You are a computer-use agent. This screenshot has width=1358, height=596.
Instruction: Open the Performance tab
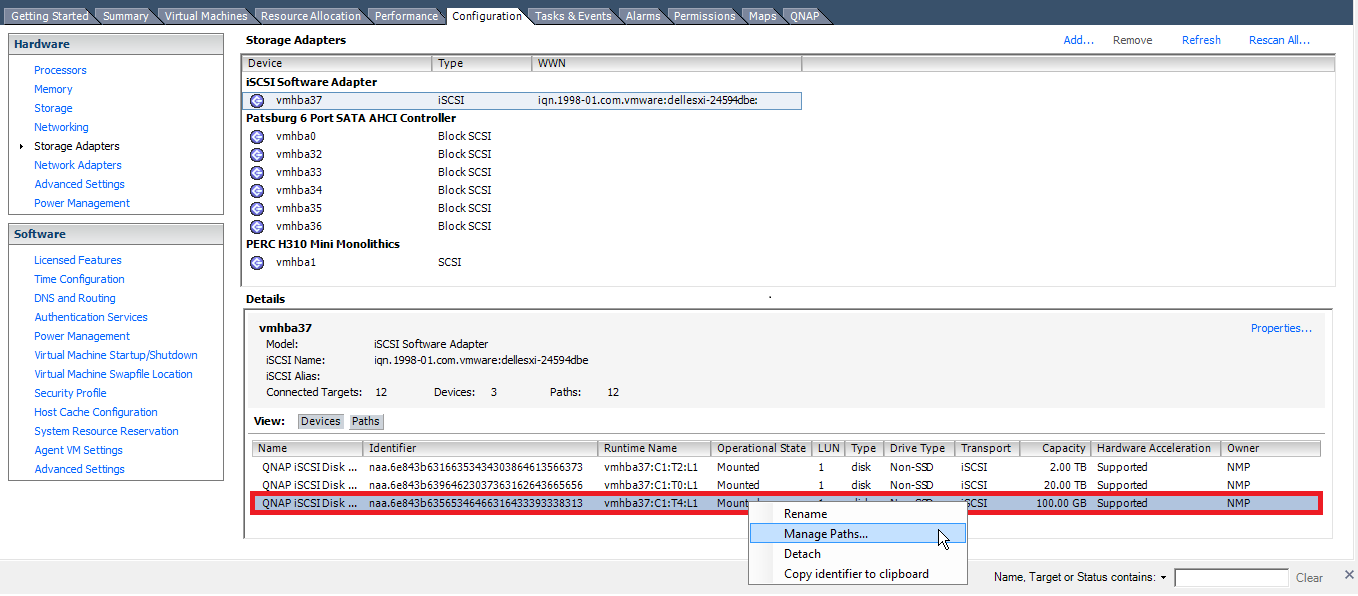coord(406,16)
